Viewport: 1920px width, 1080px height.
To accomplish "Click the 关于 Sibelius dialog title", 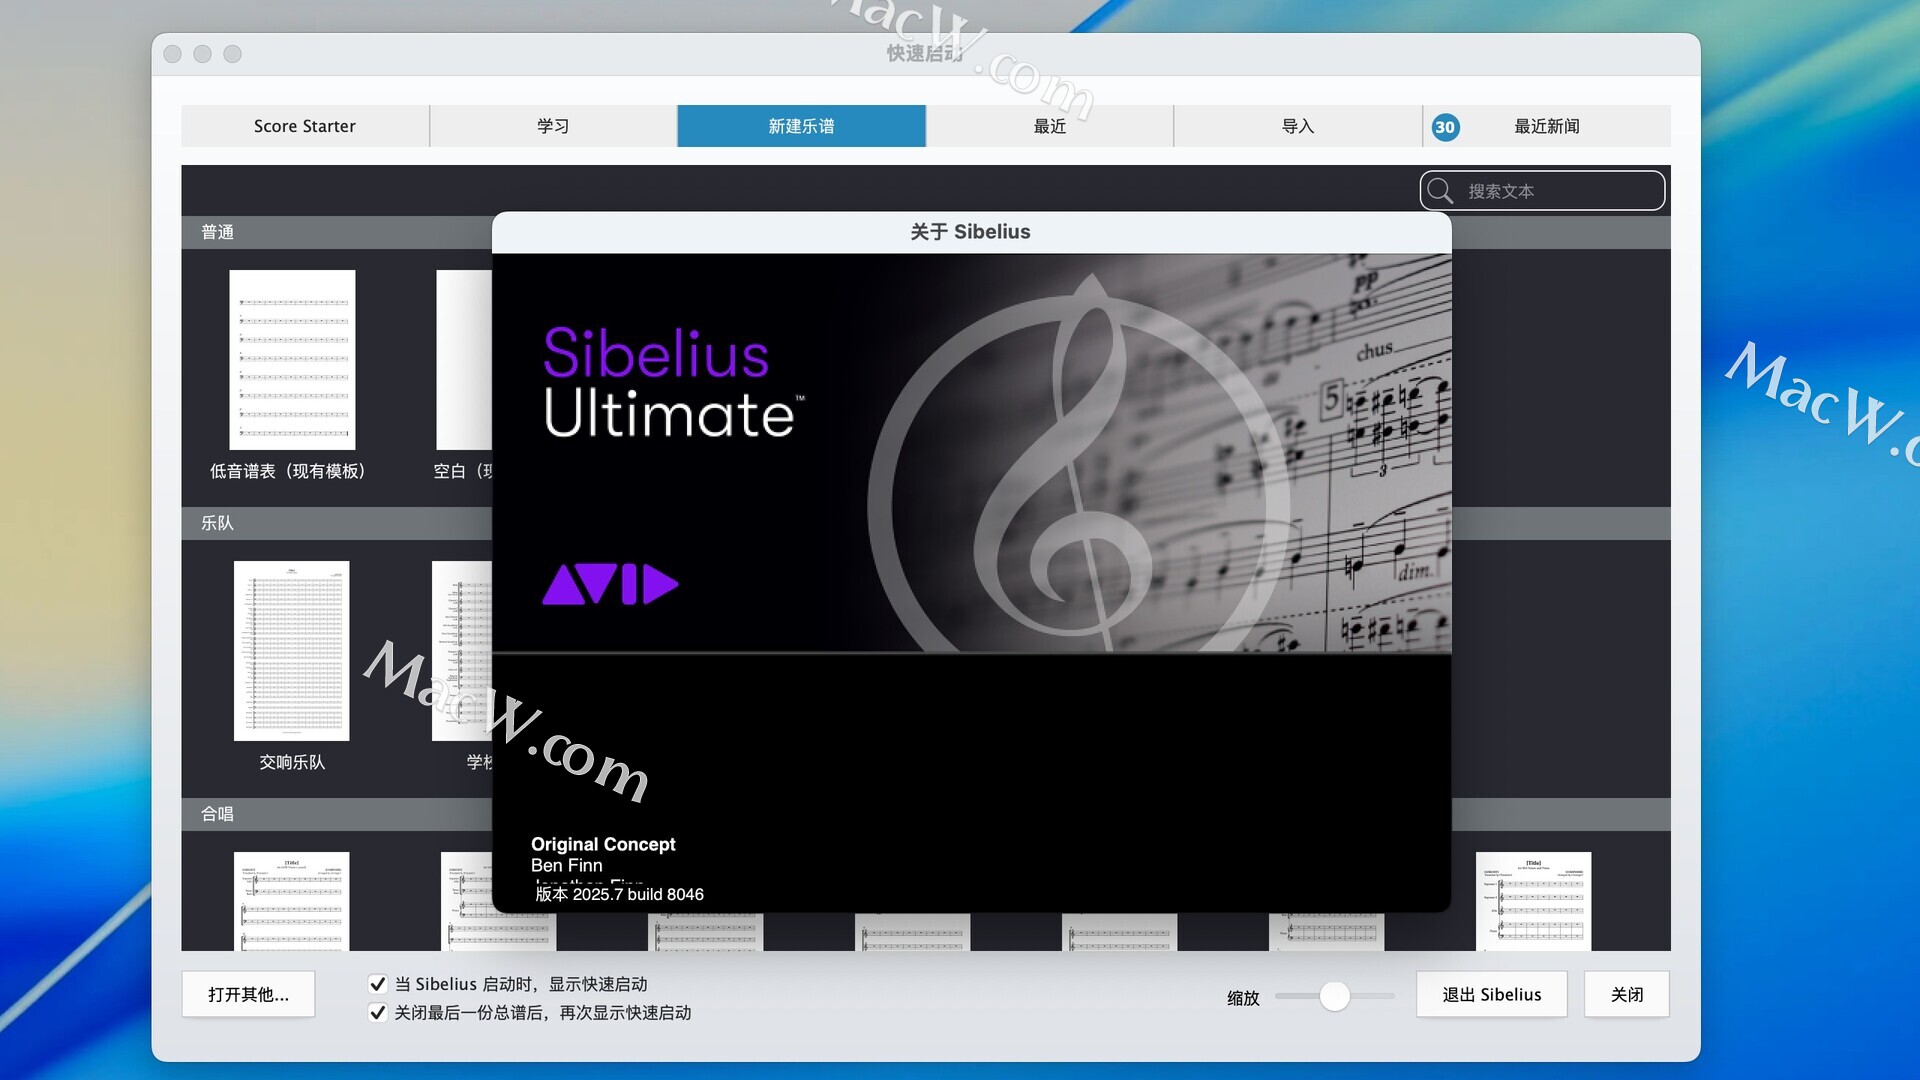I will [970, 232].
